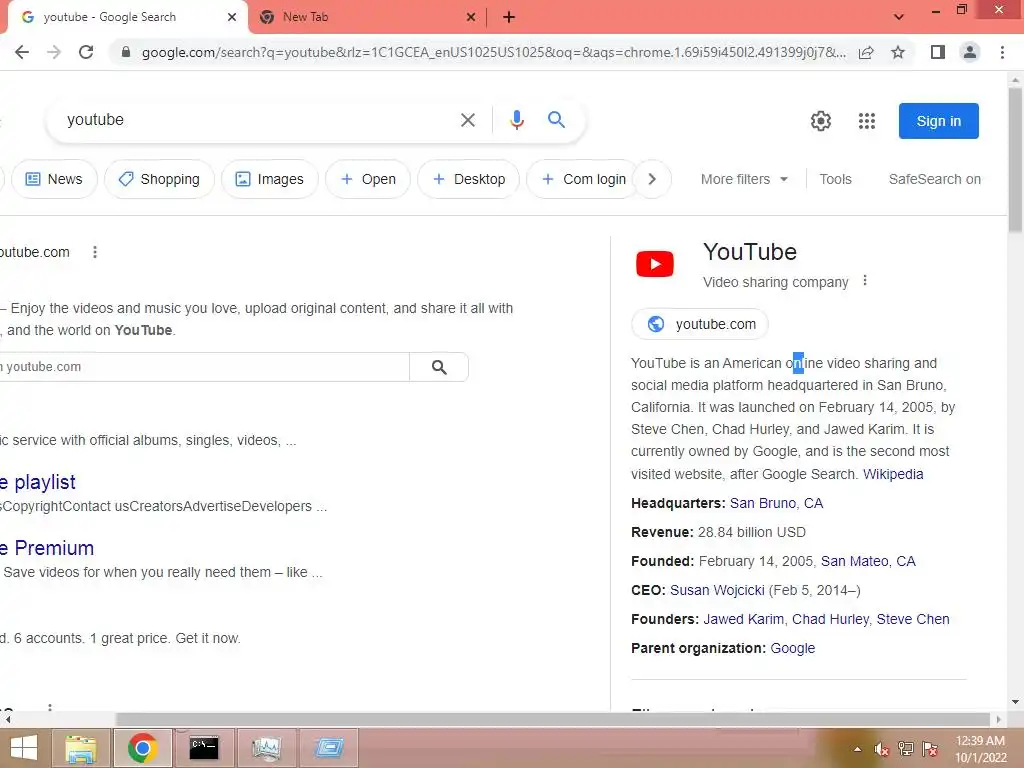
Task: Open the Windows Start button
Action: coord(24,748)
